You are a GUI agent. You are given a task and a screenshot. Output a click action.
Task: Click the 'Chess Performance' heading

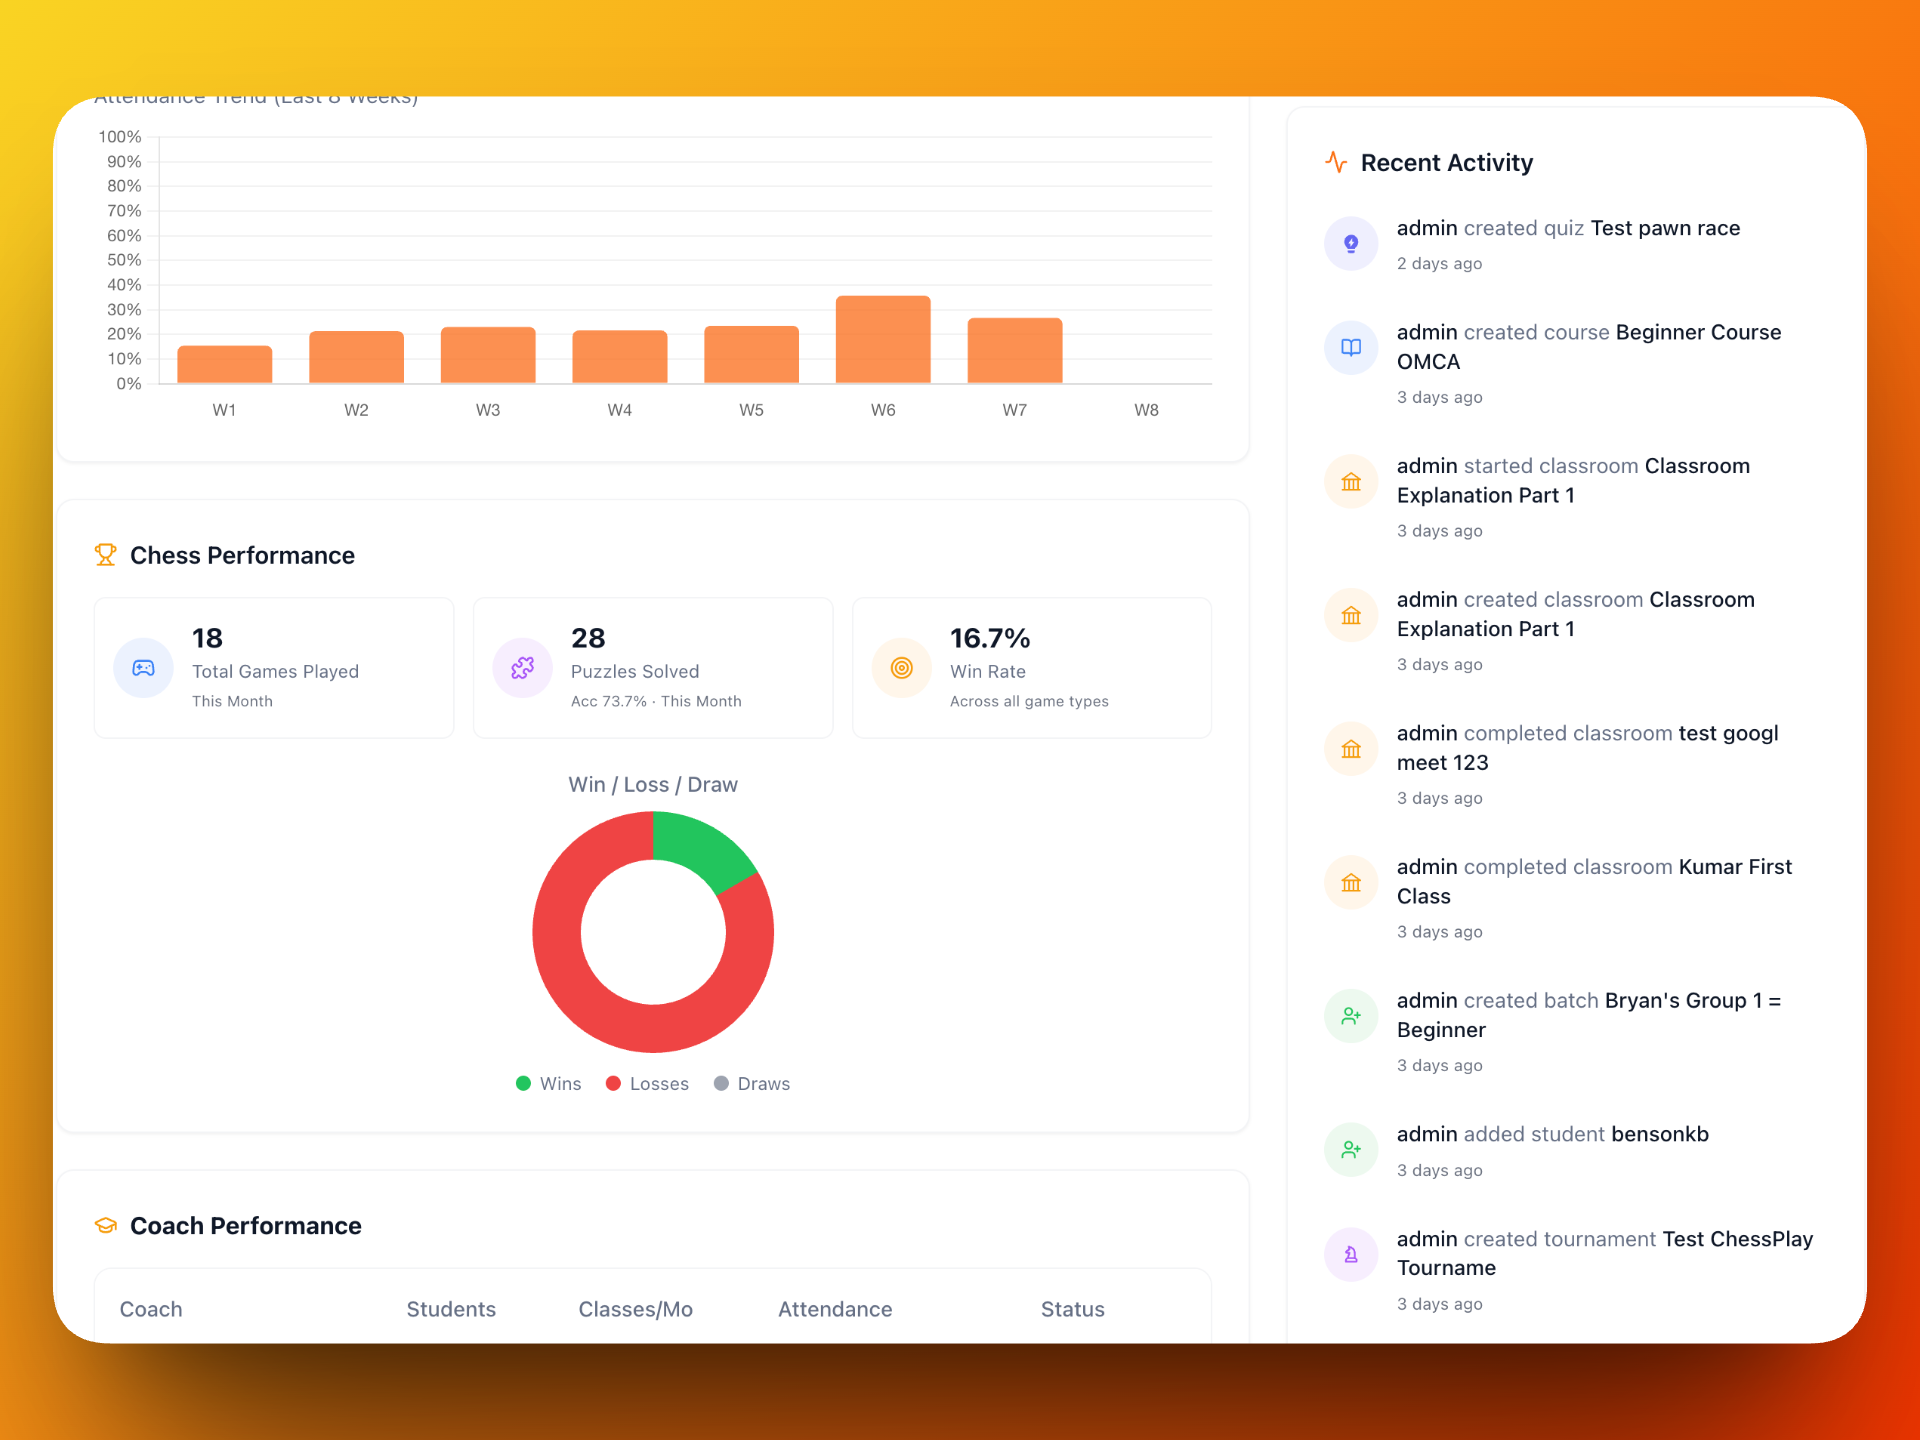pos(242,555)
